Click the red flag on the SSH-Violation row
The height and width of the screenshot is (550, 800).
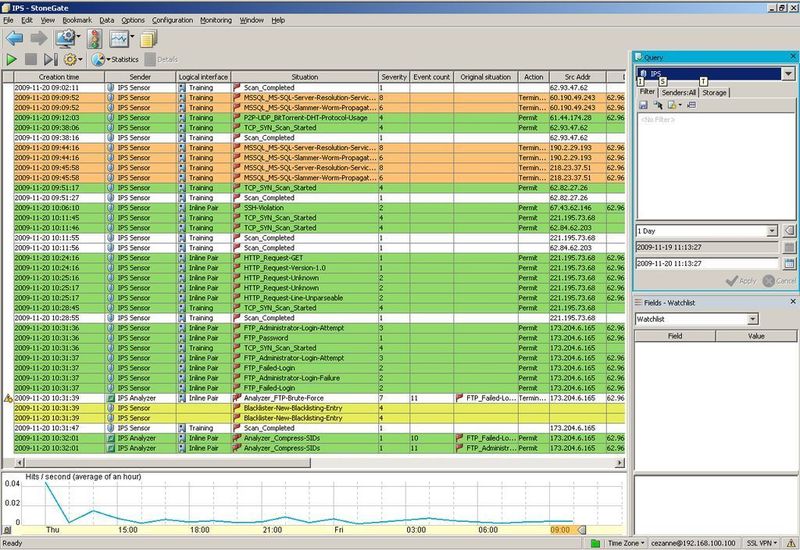pyautogui.click(x=237, y=208)
